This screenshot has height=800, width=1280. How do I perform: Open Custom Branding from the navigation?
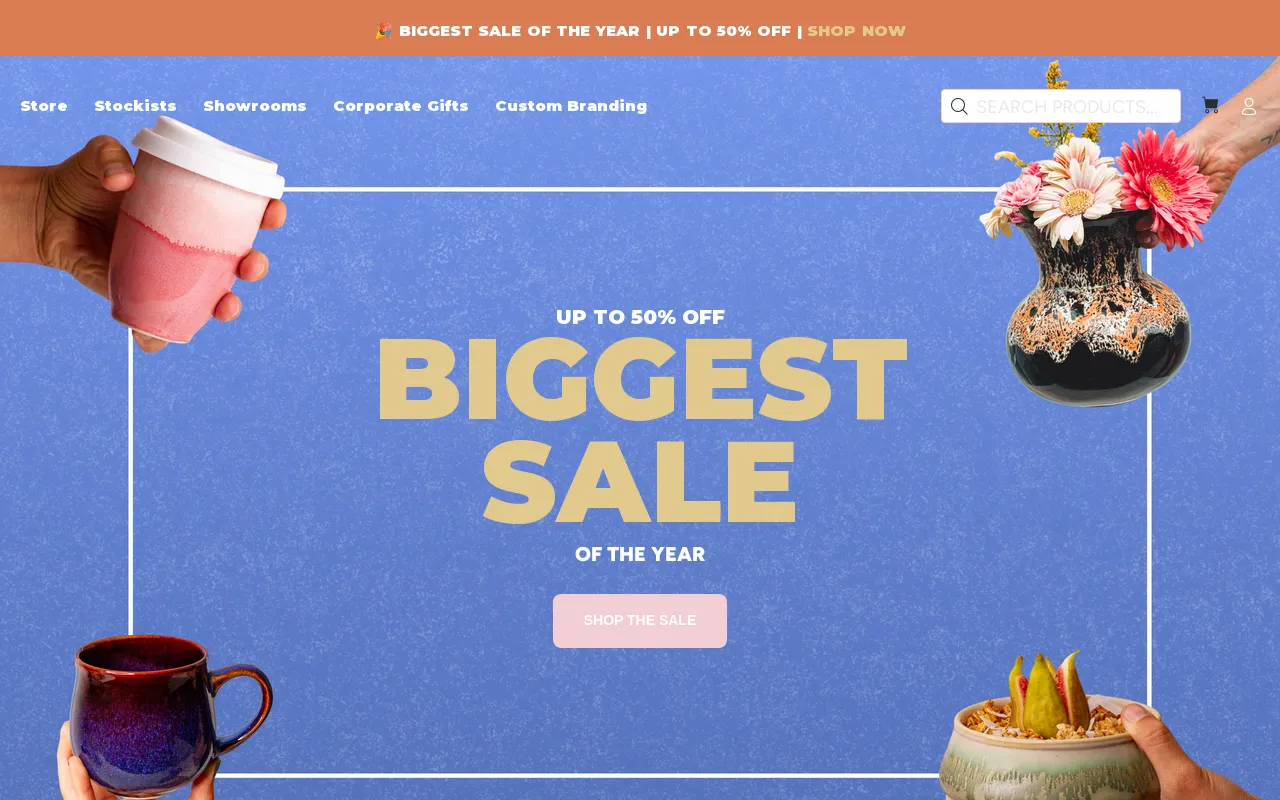tap(571, 106)
